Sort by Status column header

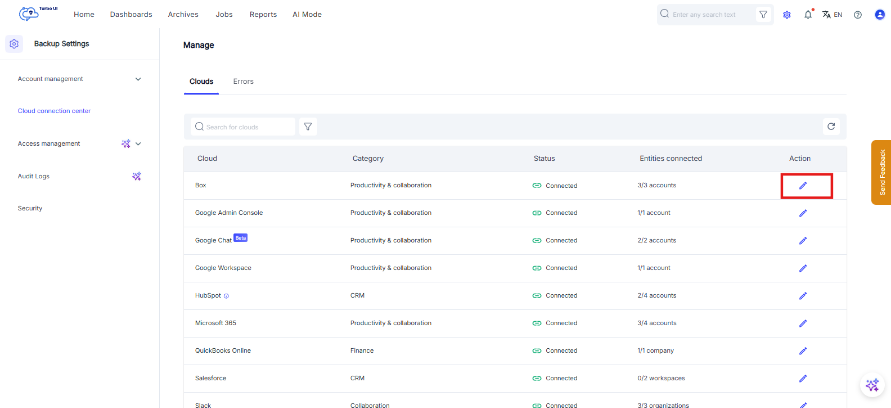pyautogui.click(x=544, y=159)
